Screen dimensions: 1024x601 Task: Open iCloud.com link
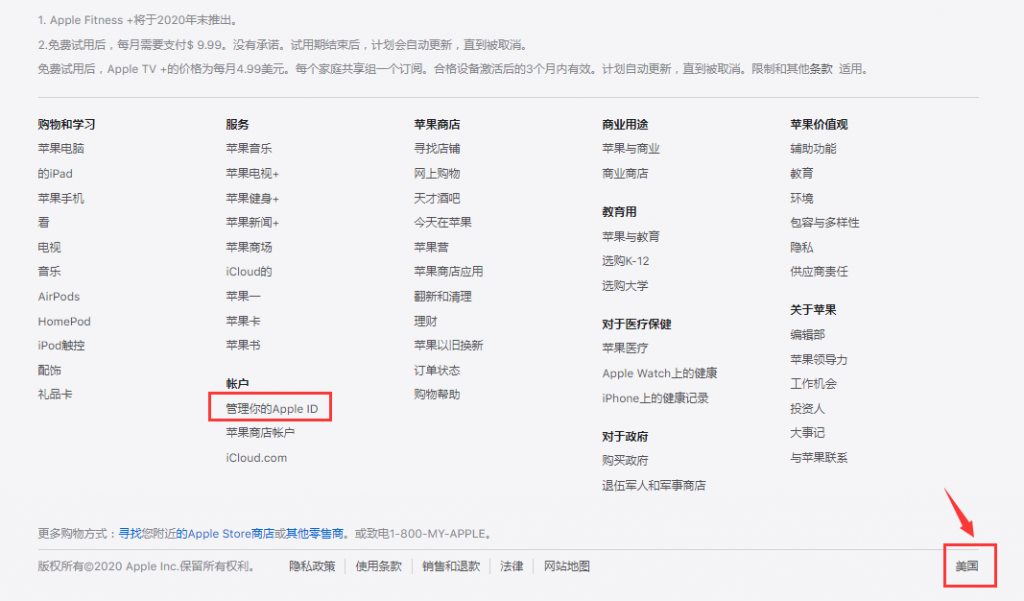256,458
